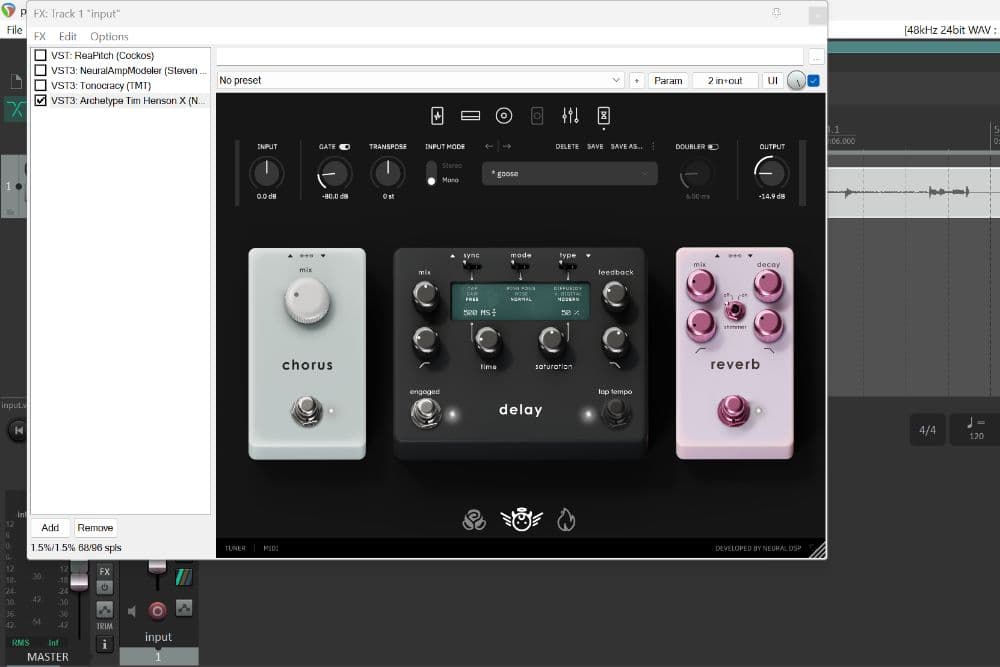Expand the goose preset selector
This screenshot has height=667, width=1000.
(x=569, y=174)
